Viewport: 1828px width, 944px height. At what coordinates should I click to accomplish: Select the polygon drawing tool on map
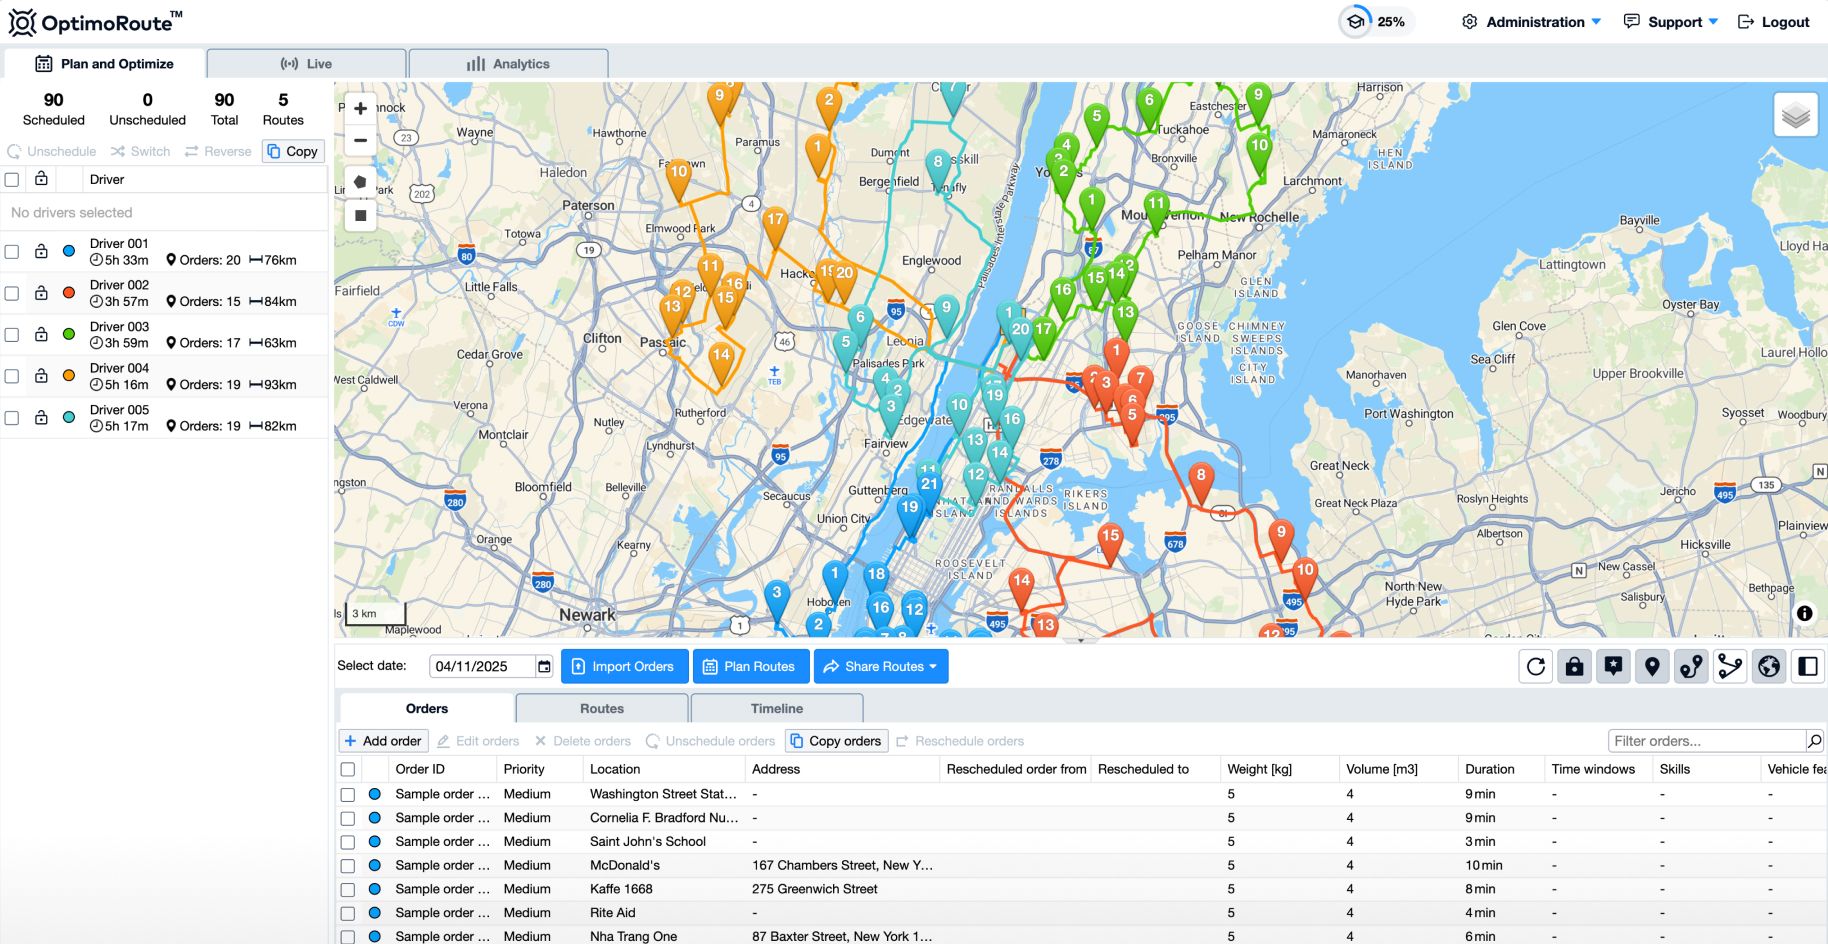360,182
